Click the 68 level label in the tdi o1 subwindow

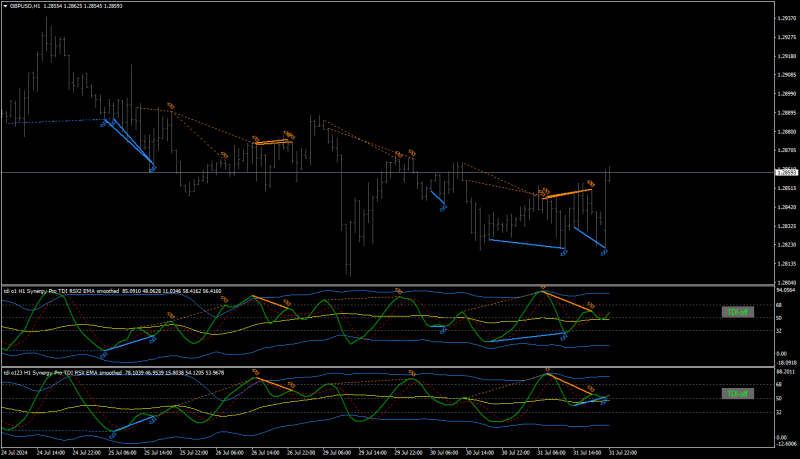pos(779,305)
